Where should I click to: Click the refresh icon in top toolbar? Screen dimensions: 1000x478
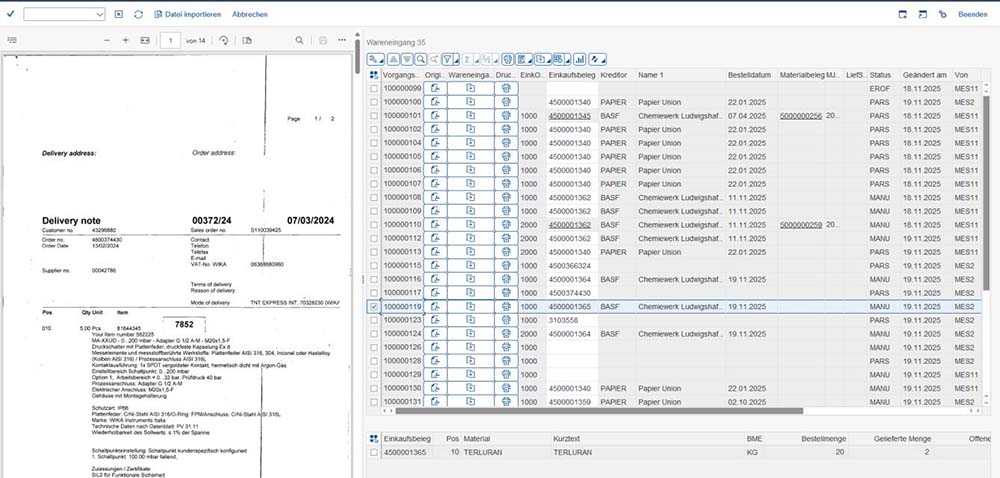pos(138,14)
